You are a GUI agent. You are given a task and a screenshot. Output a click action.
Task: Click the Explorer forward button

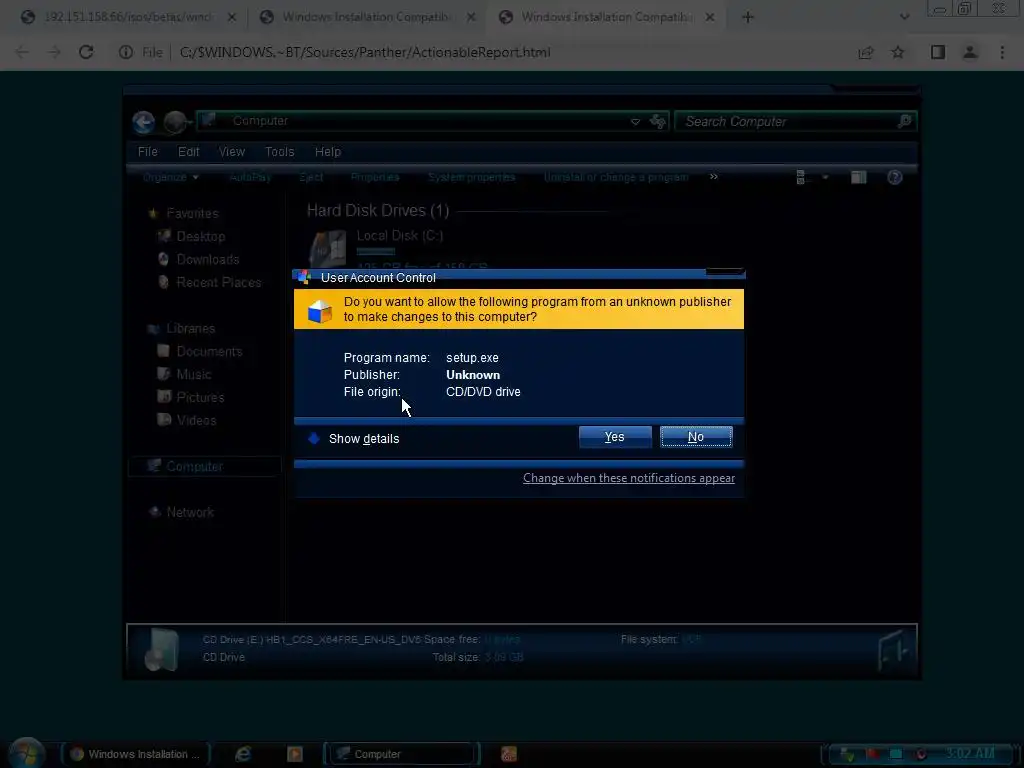(x=174, y=121)
